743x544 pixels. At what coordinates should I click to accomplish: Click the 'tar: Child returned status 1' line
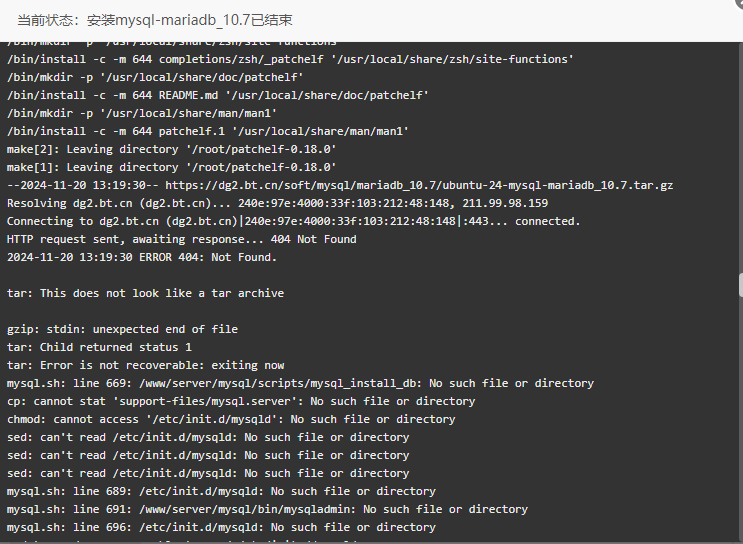[99, 347]
